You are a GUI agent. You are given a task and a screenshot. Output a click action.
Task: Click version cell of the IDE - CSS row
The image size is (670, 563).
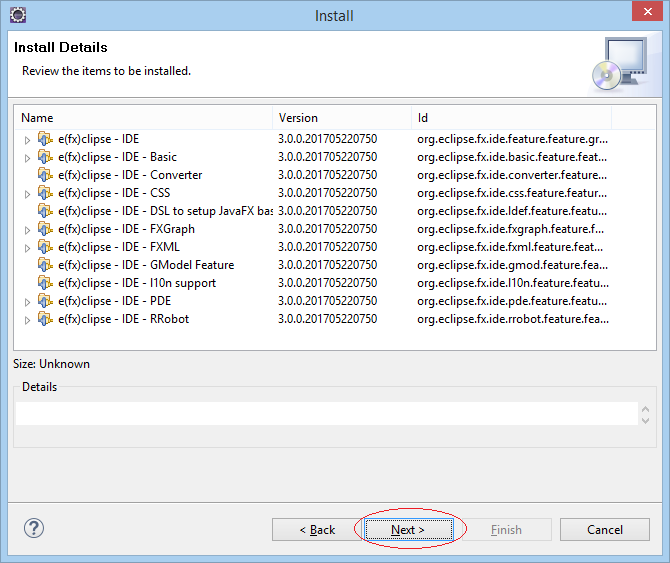coord(328,193)
